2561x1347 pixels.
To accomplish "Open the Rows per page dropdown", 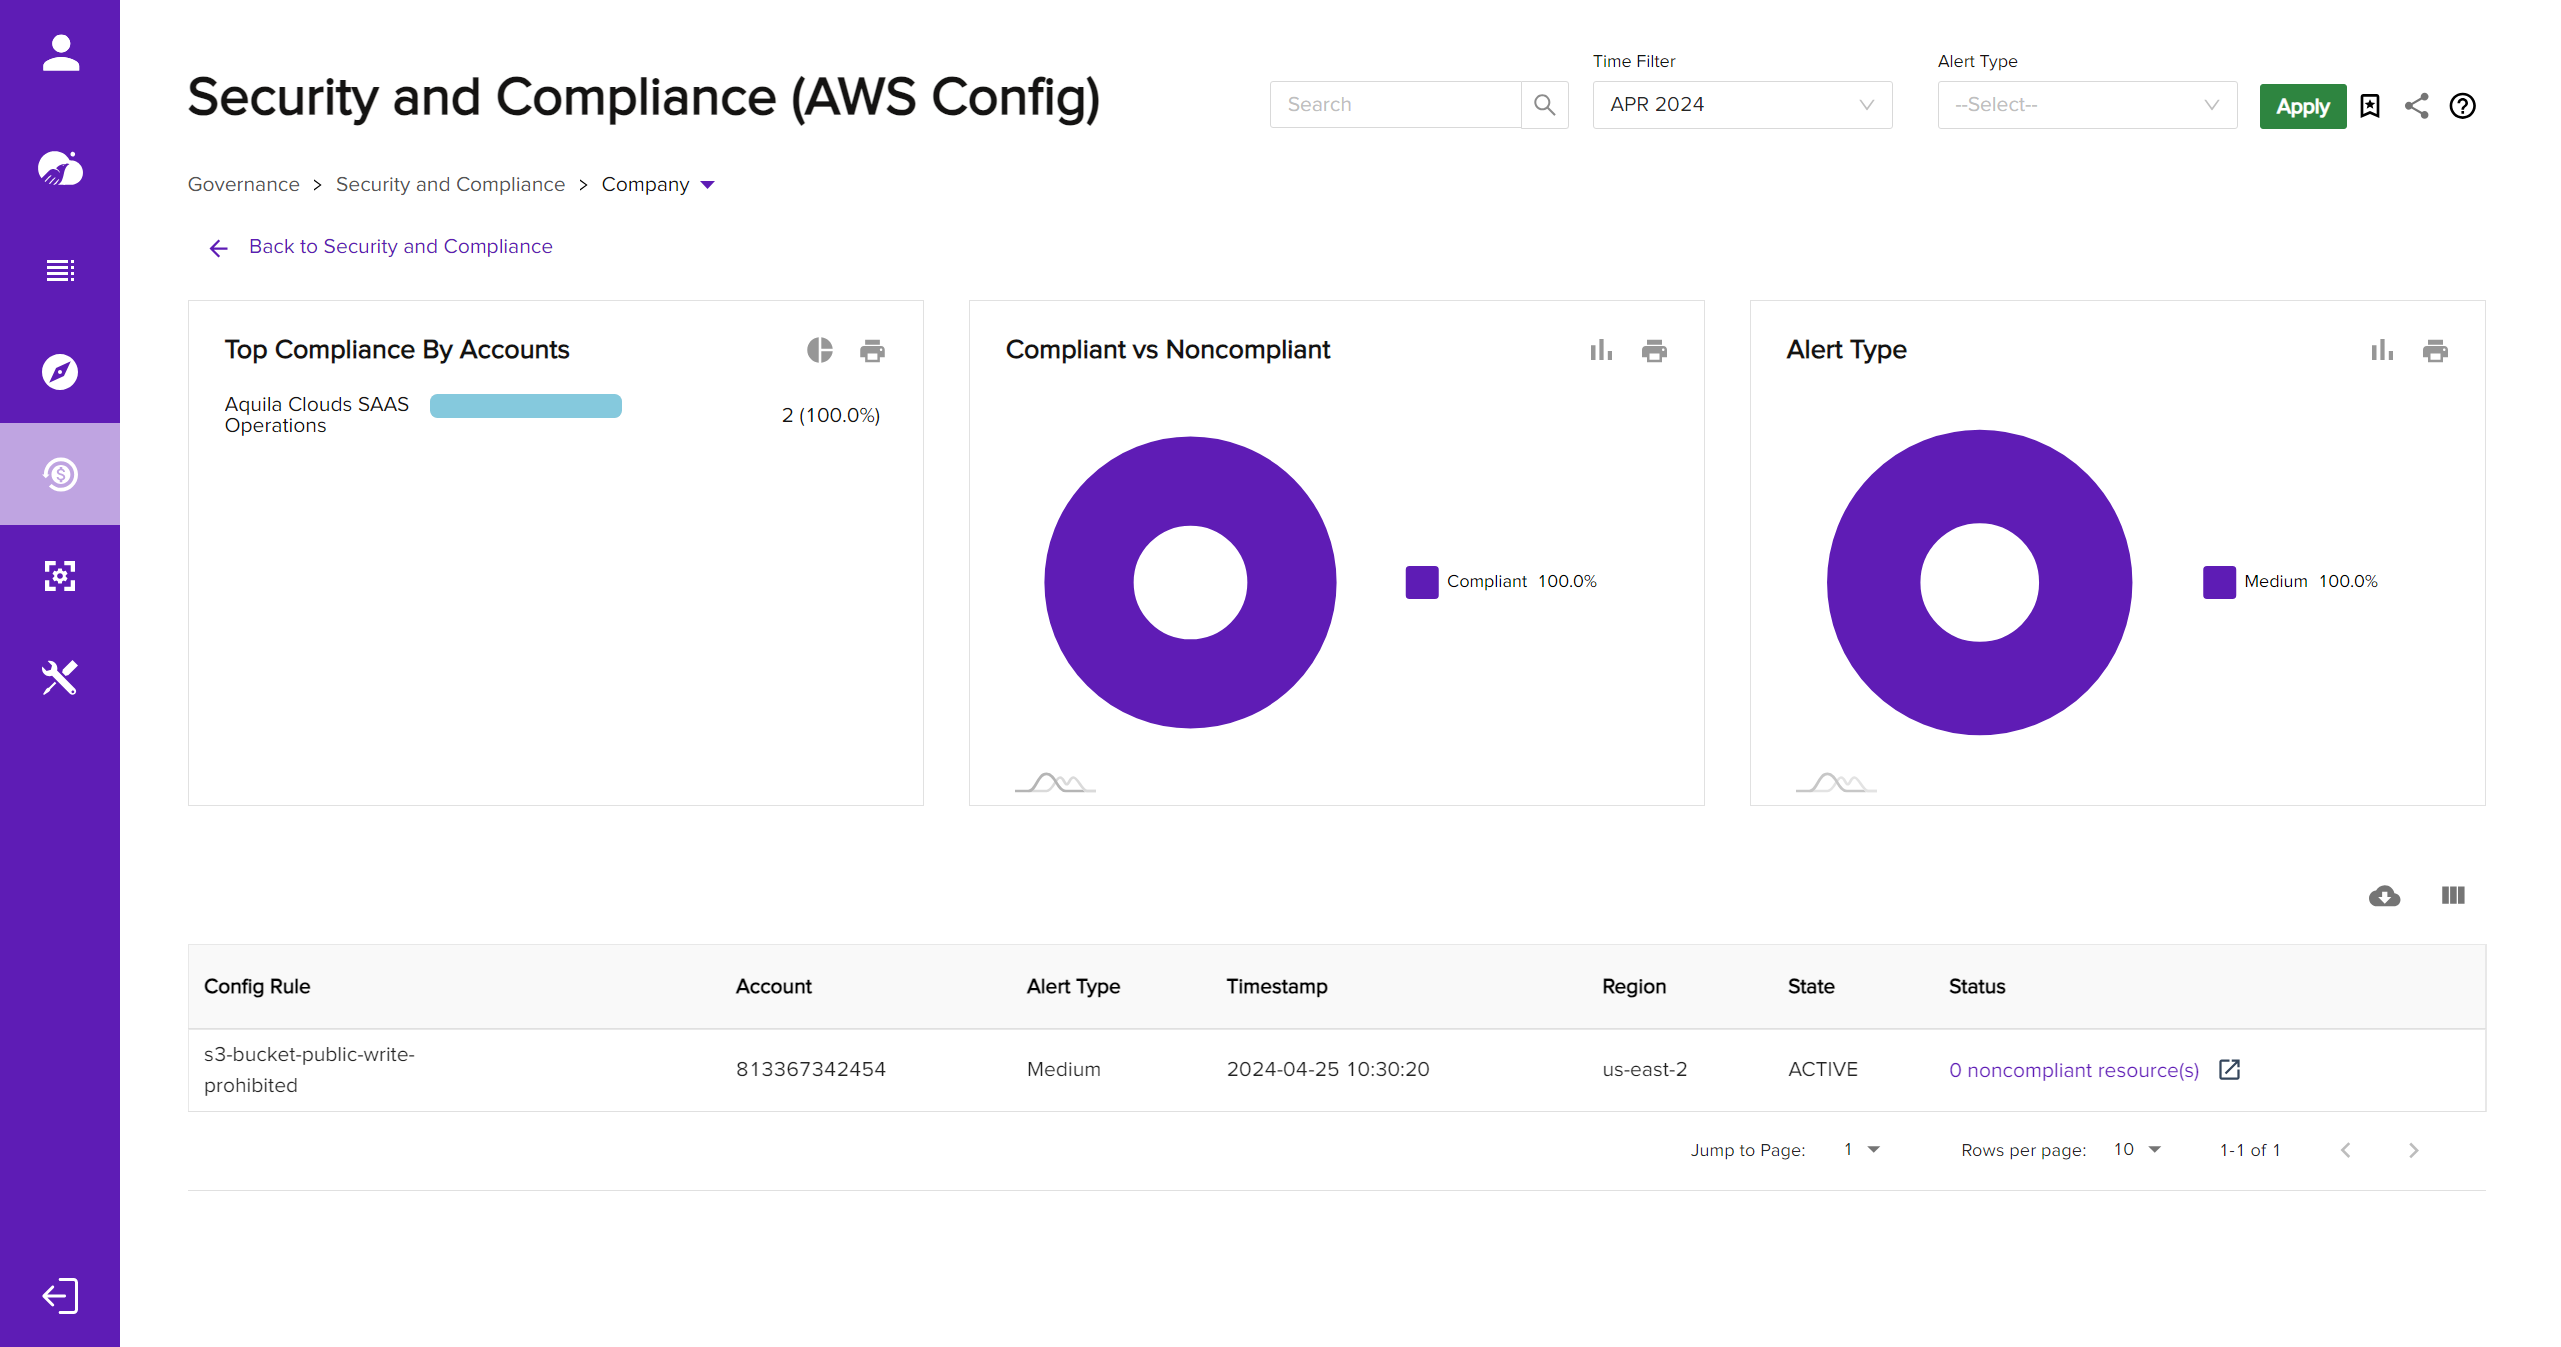I will pos(2137,1150).
